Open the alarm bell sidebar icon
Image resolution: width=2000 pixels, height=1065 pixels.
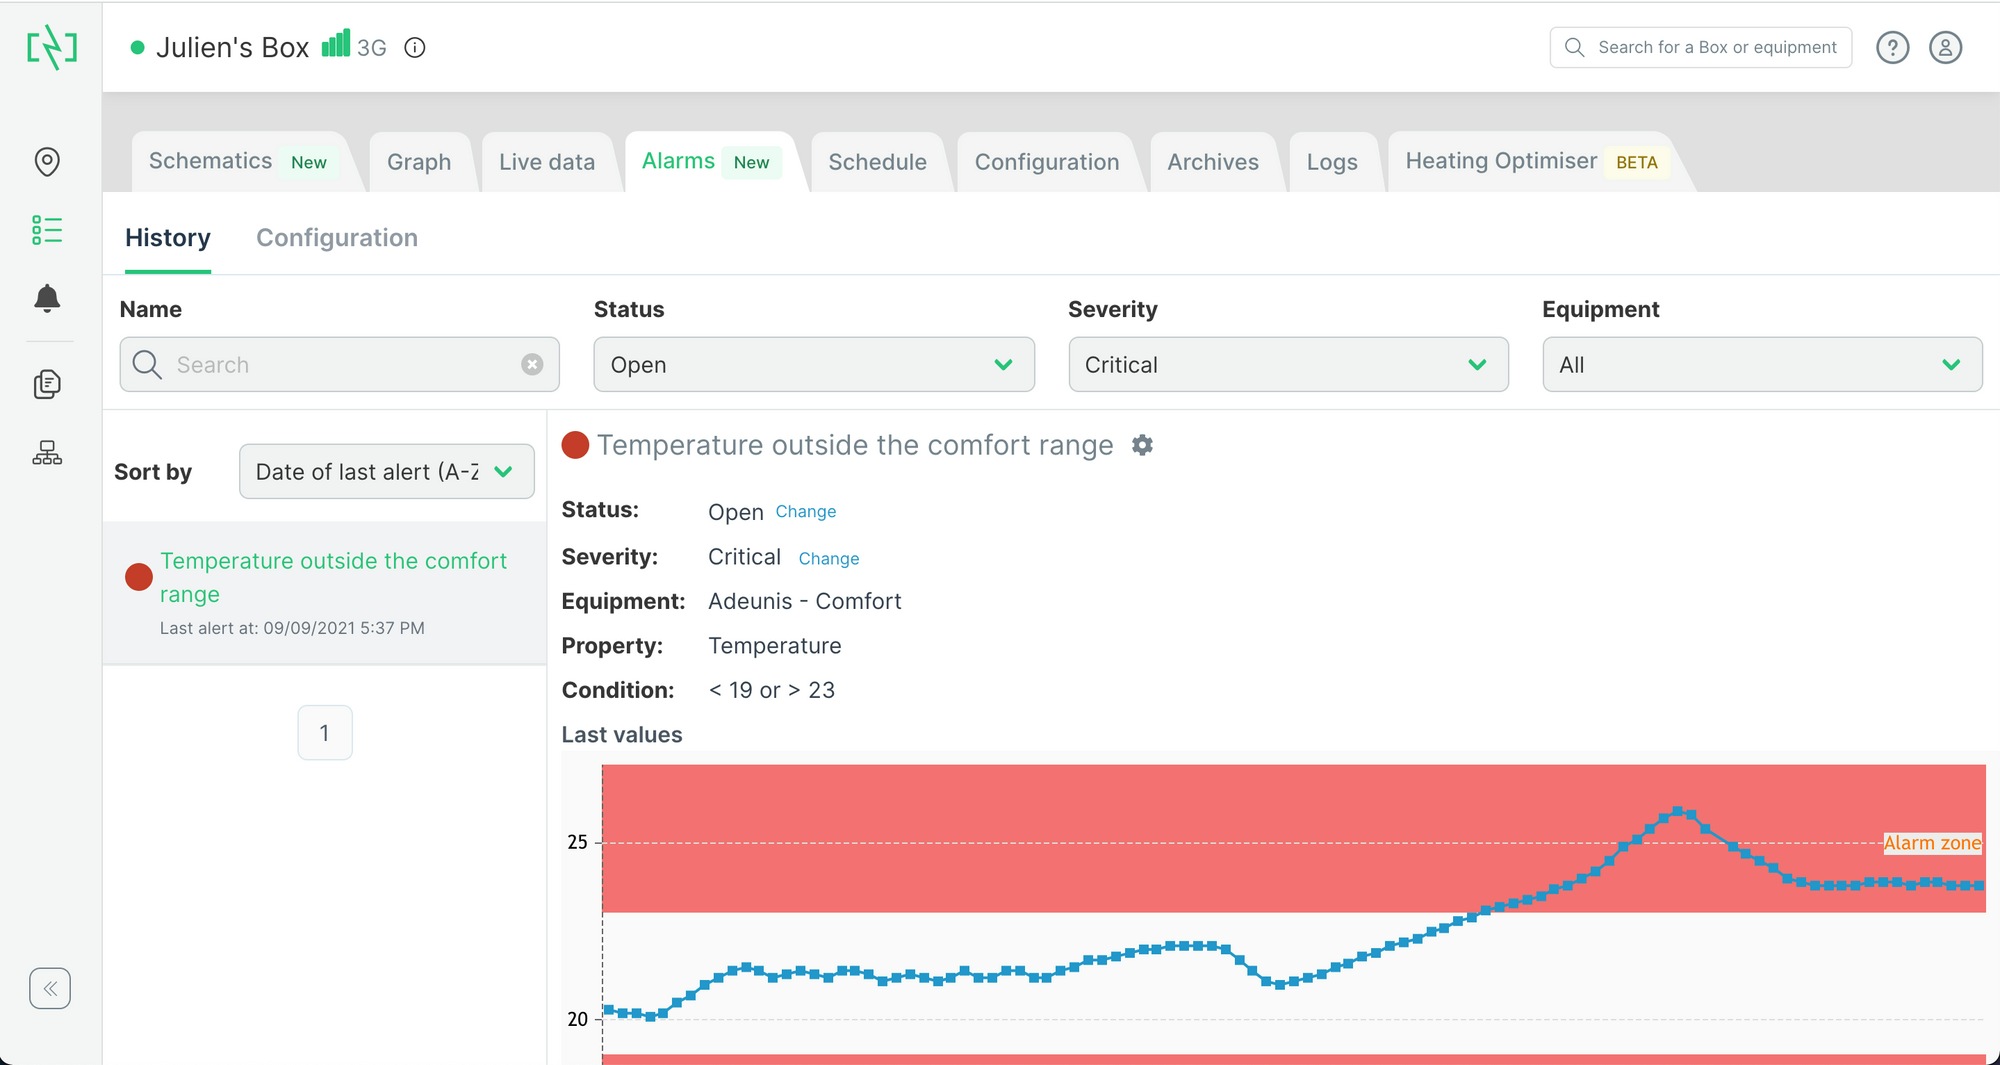(x=47, y=298)
